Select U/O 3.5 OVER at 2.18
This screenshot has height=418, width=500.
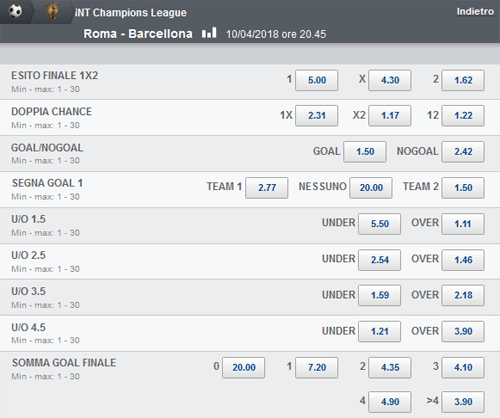click(463, 295)
